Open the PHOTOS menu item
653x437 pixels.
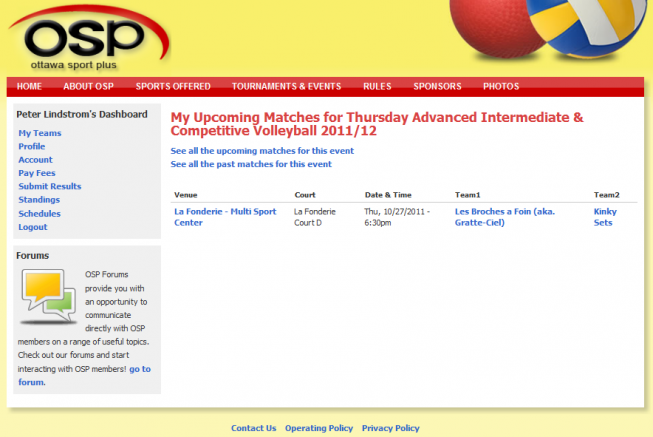coord(501,87)
